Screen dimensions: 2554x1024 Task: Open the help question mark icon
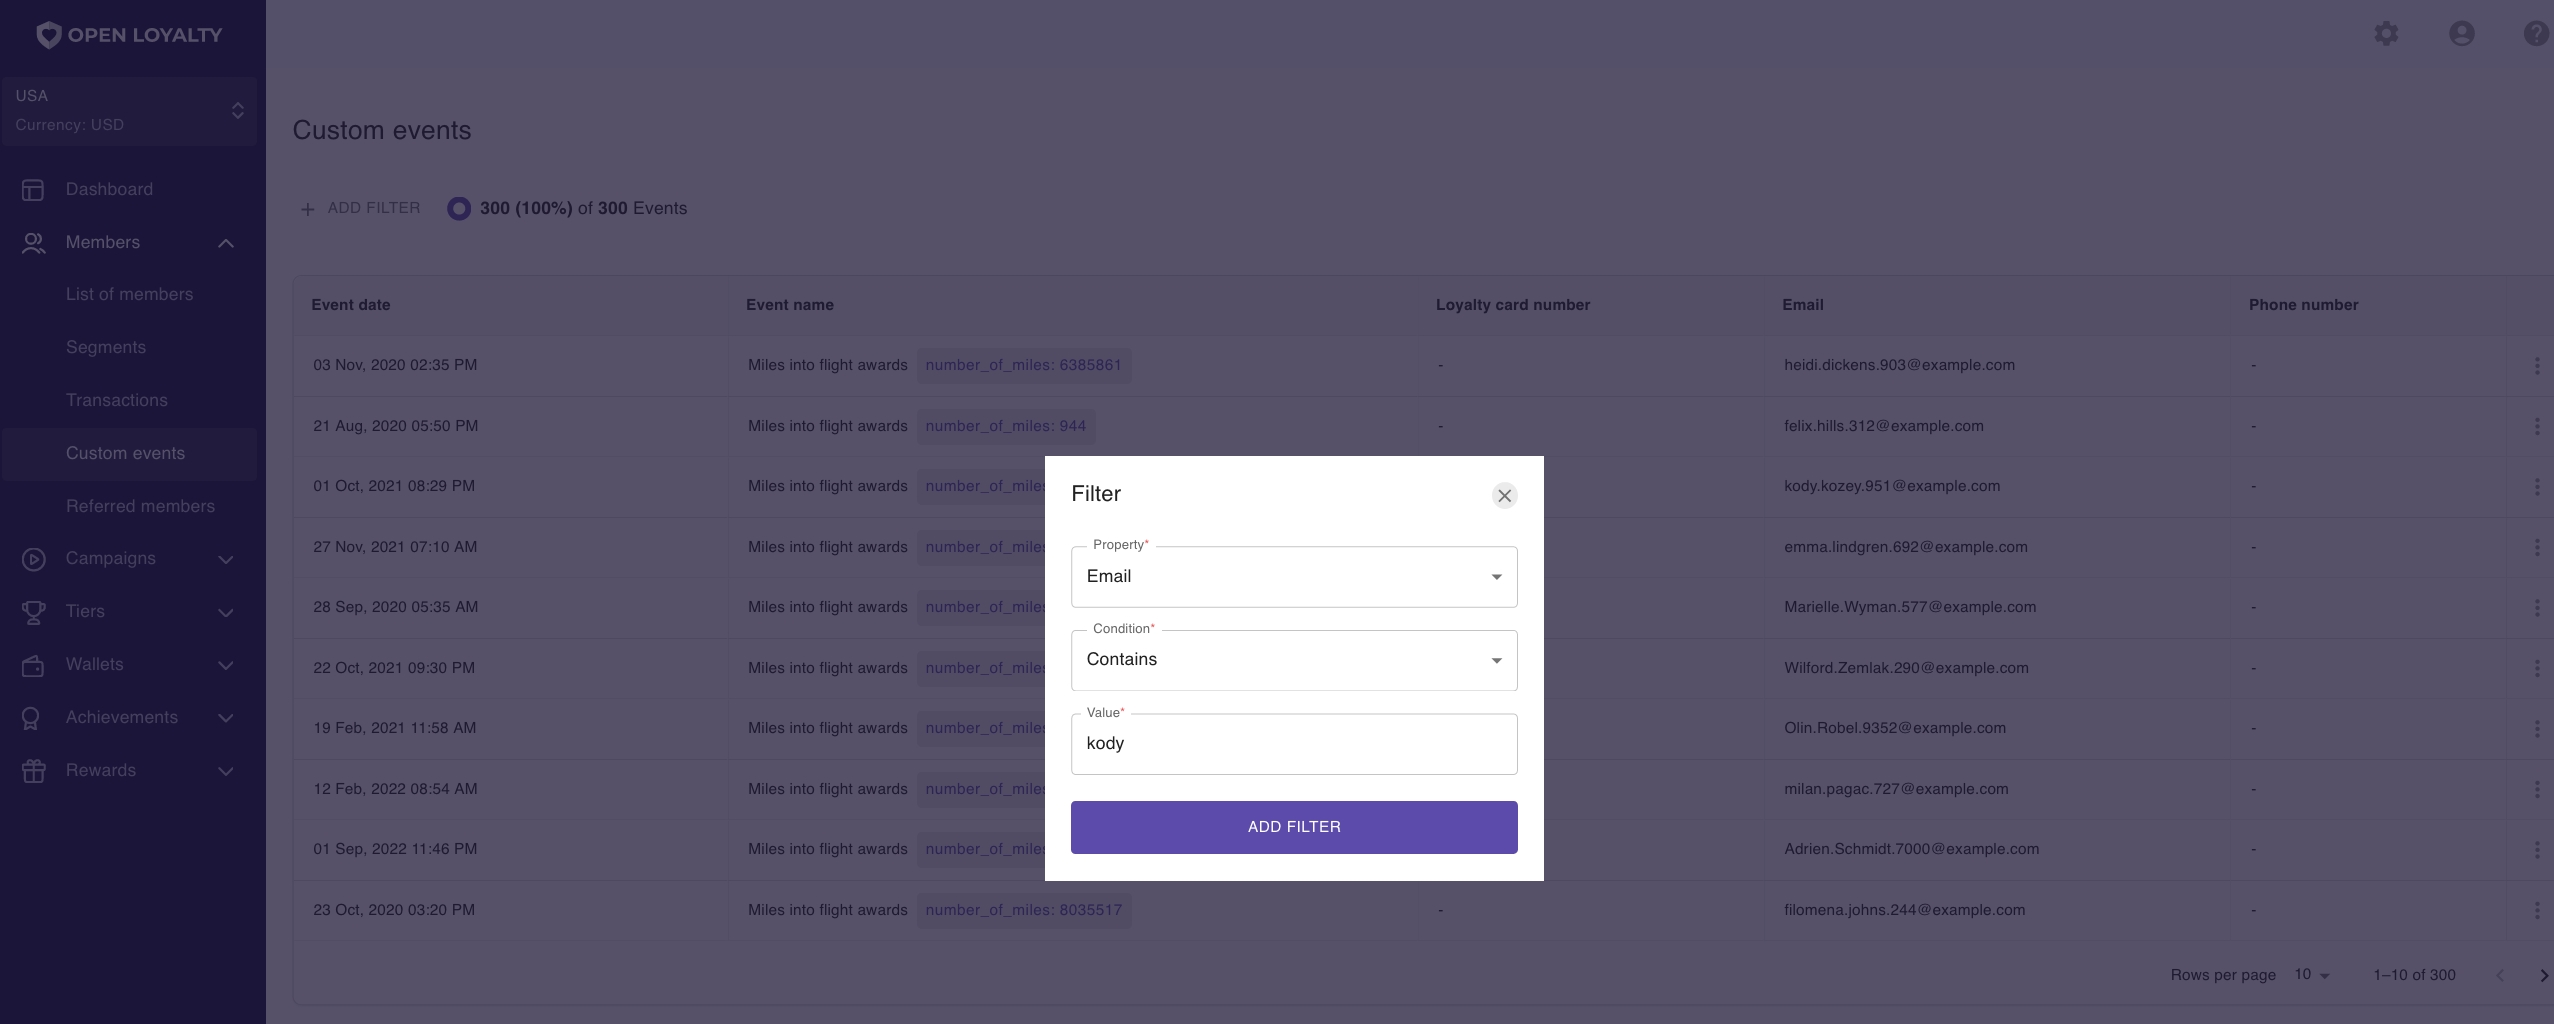2538,34
